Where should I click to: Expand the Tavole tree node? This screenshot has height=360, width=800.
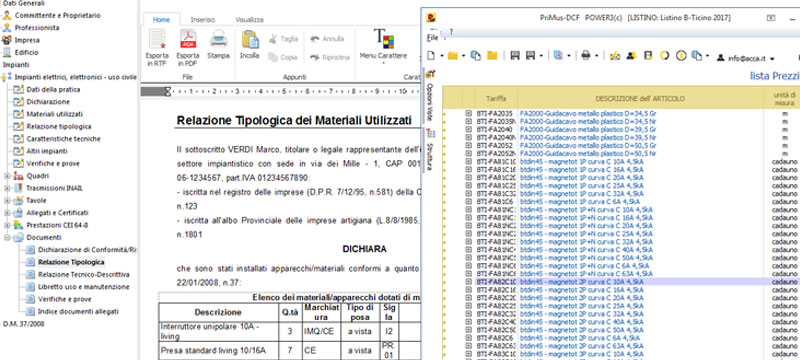tap(8, 200)
